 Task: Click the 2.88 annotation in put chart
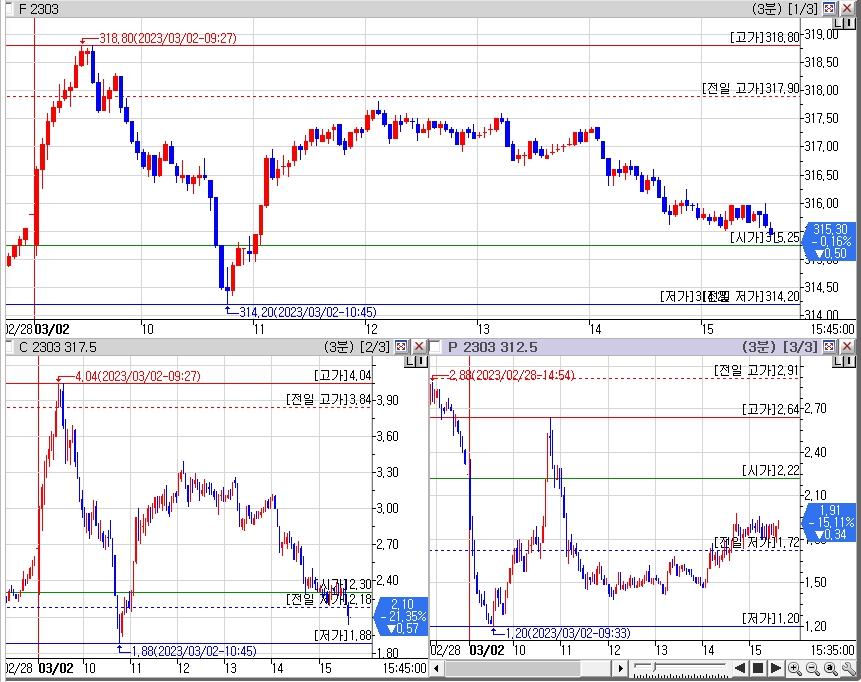[512, 375]
